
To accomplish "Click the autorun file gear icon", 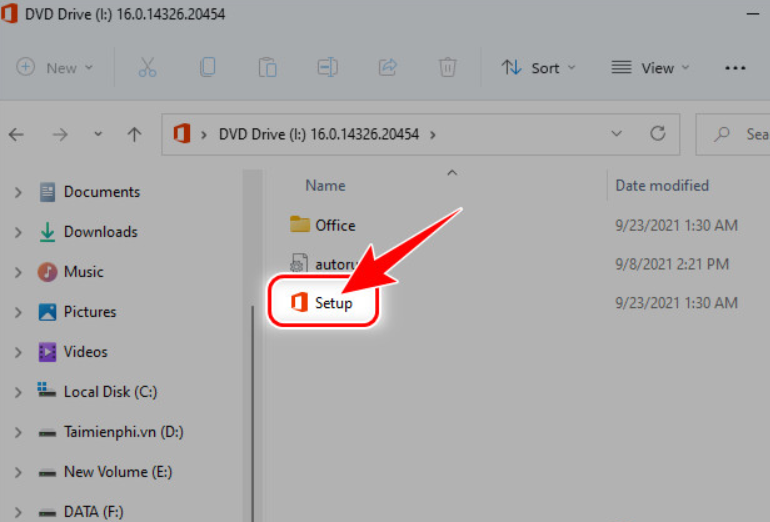I will pyautogui.click(x=299, y=263).
